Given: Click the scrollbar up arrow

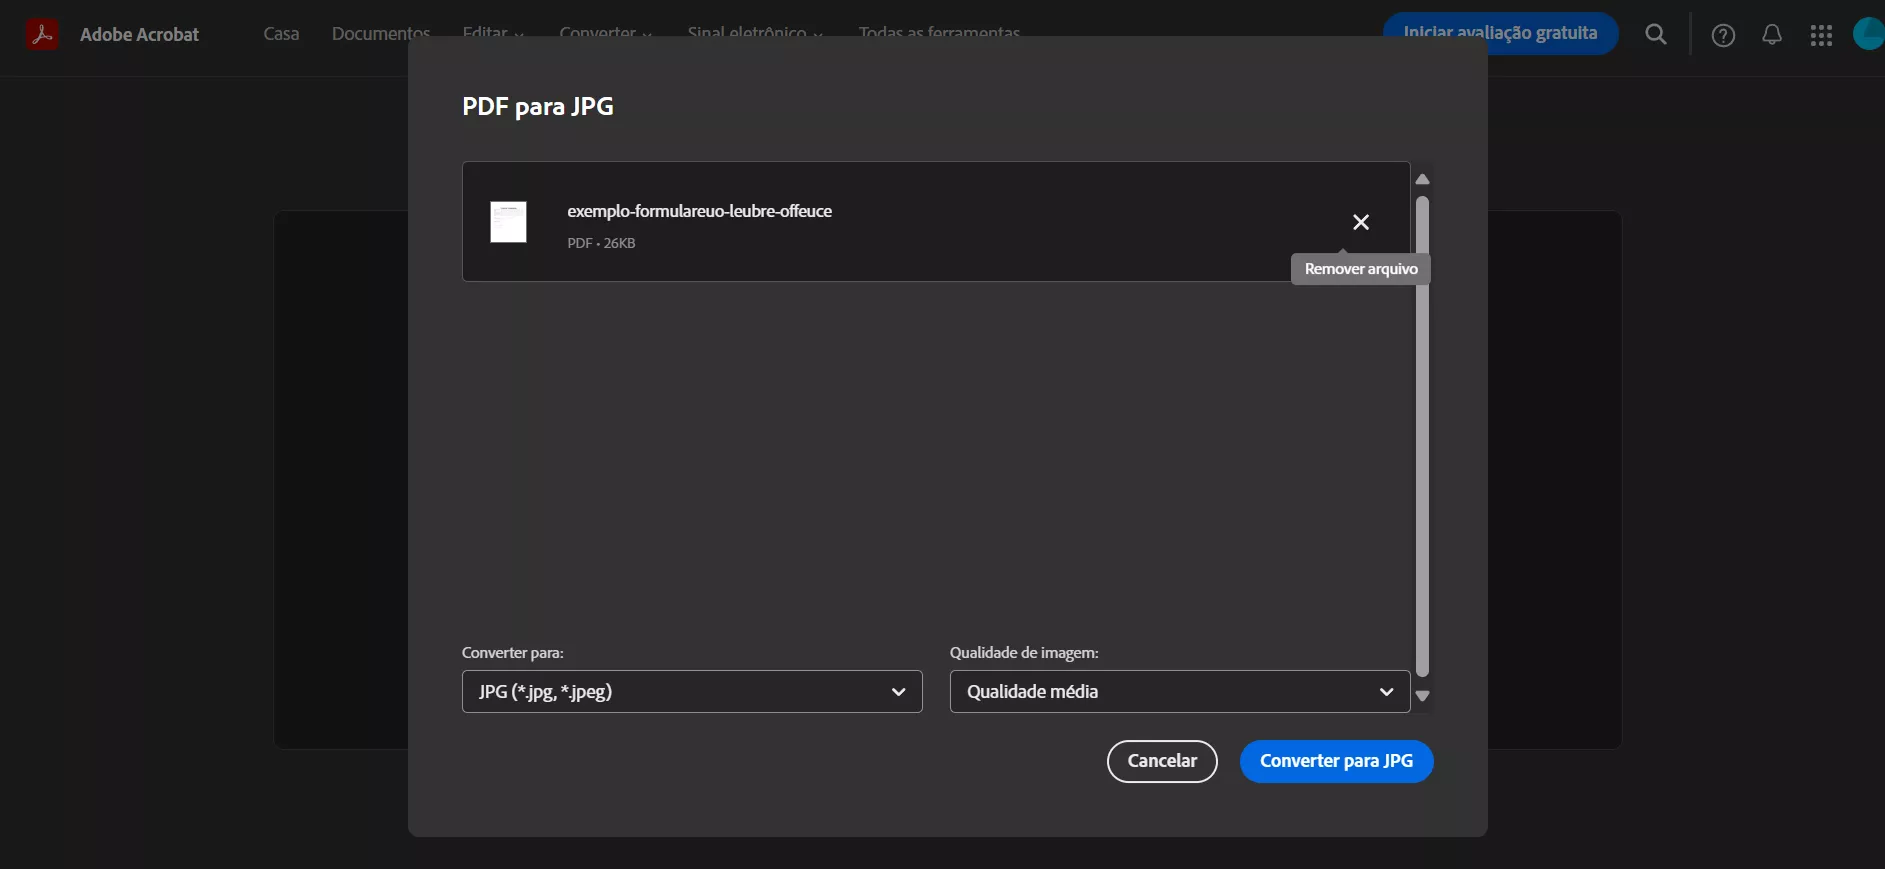Looking at the screenshot, I should [1422, 179].
